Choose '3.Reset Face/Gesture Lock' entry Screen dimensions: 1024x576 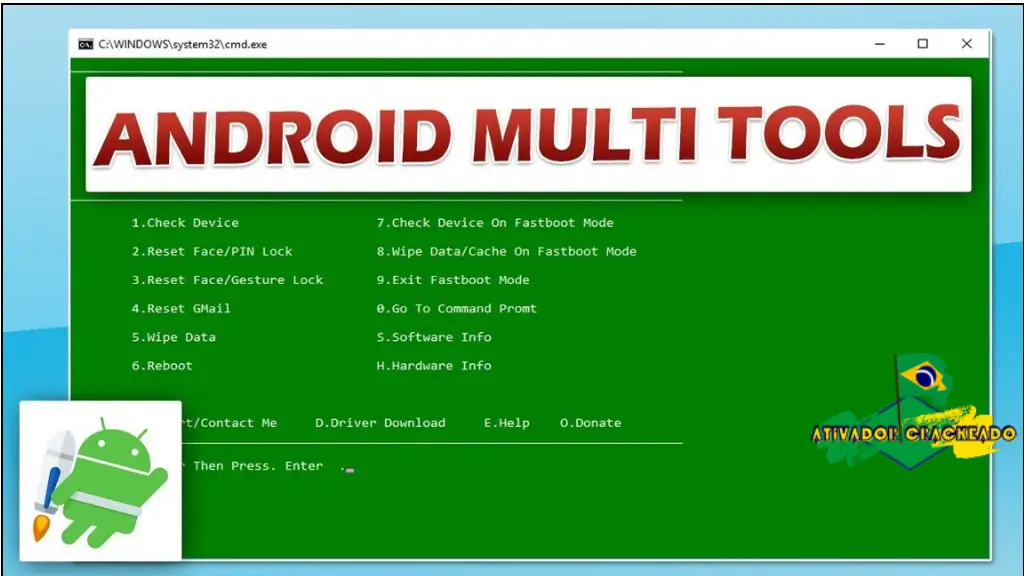(x=227, y=280)
